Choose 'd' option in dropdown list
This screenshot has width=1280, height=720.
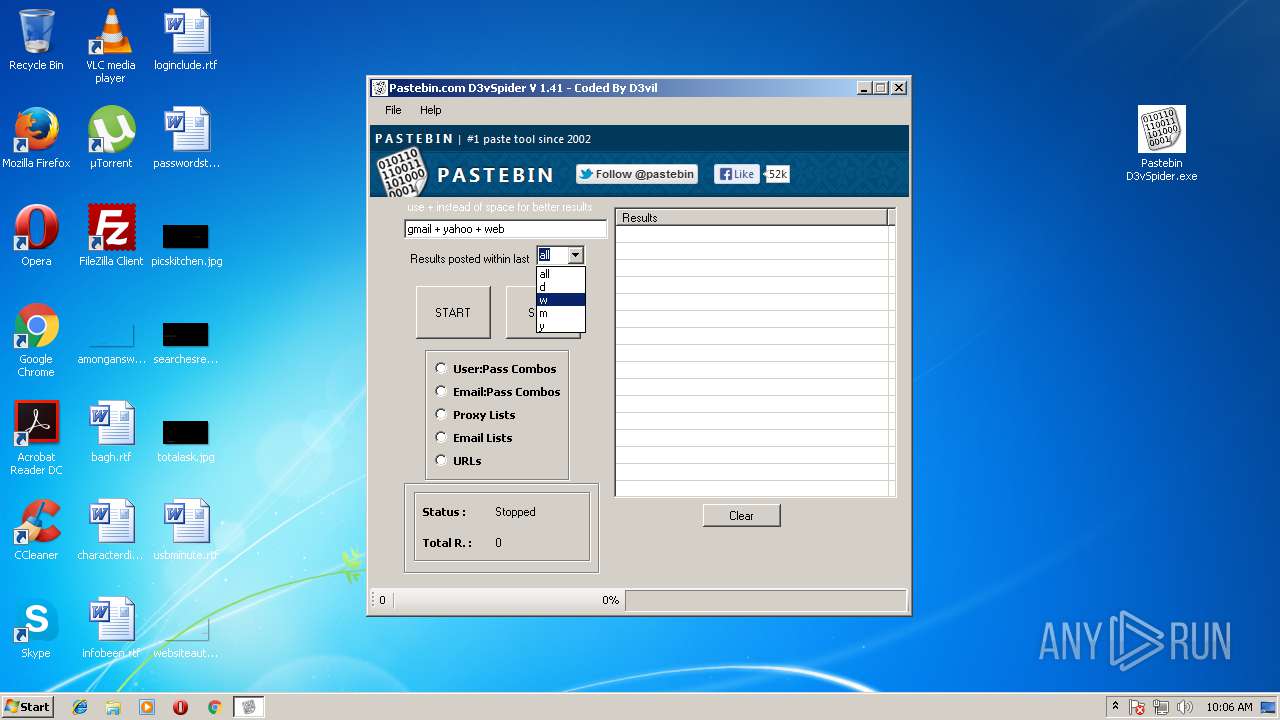click(561, 287)
